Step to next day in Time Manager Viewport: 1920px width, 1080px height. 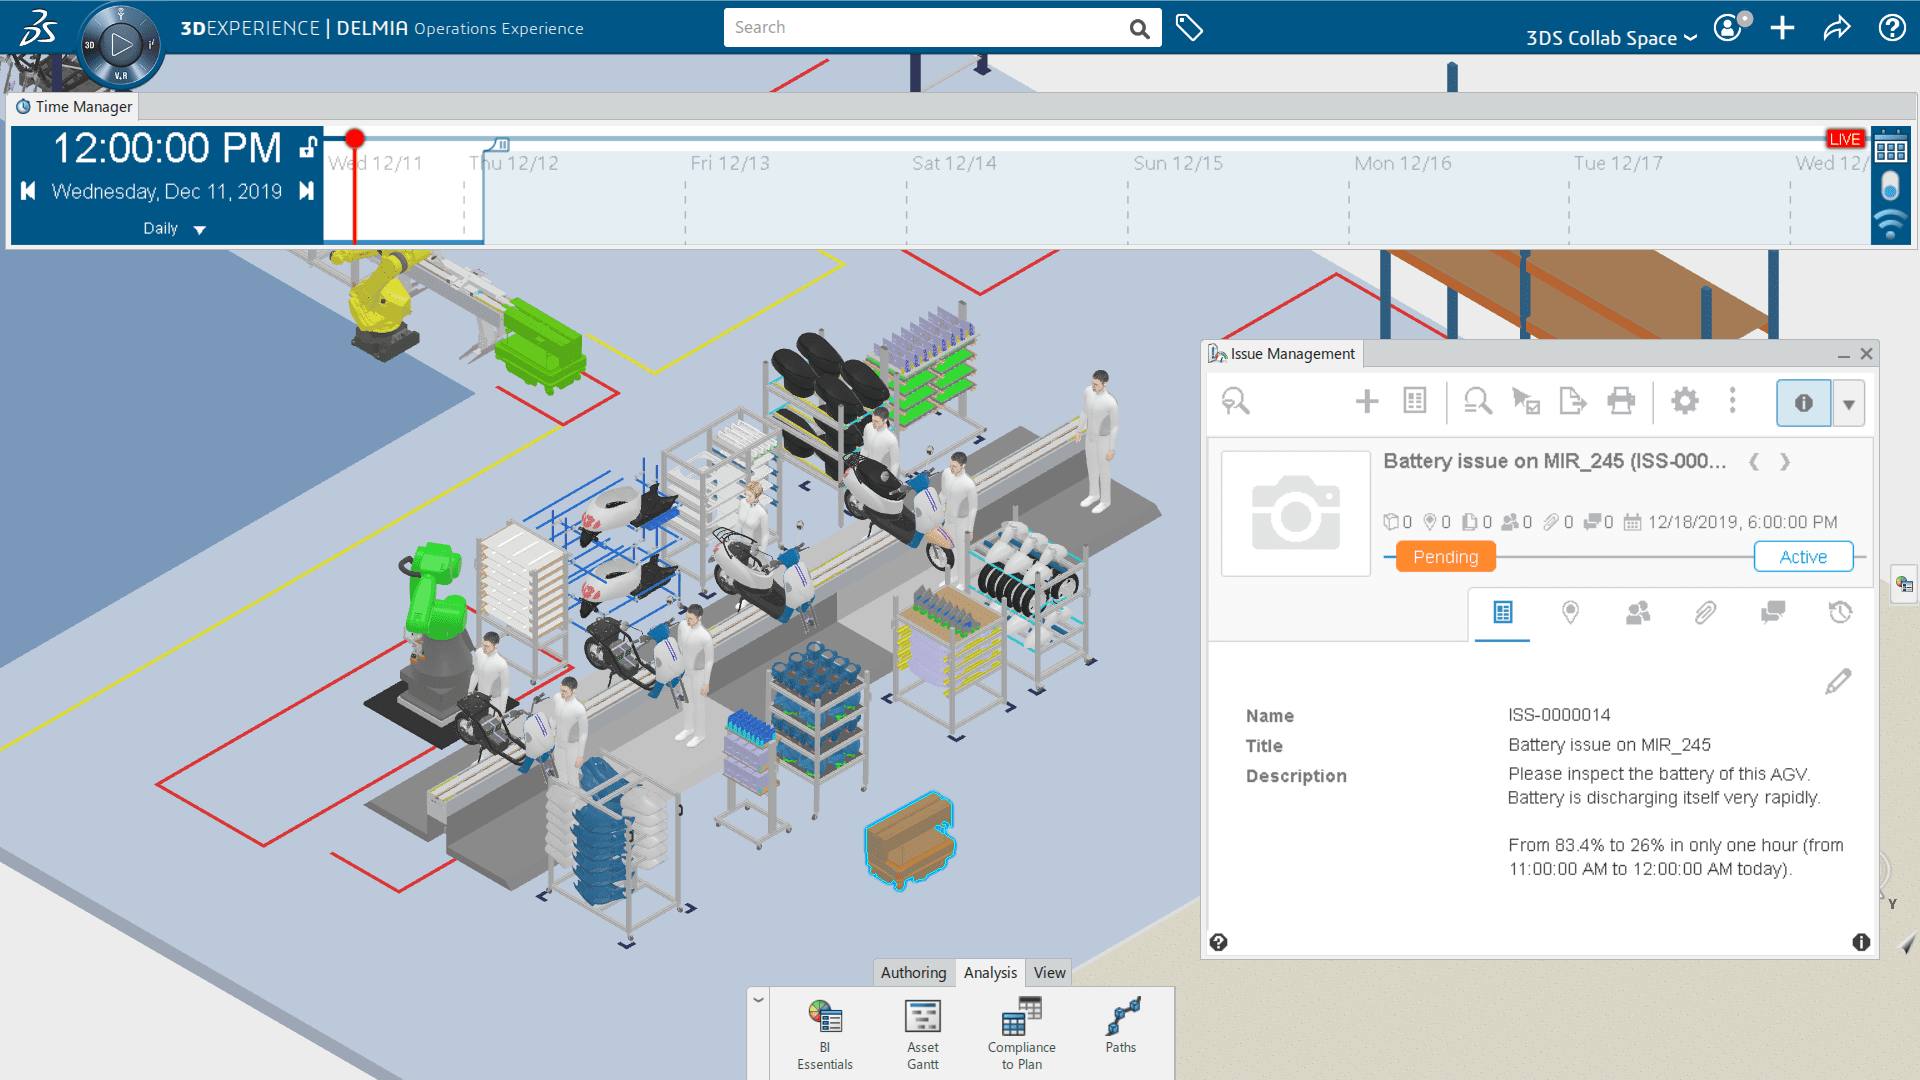point(306,191)
